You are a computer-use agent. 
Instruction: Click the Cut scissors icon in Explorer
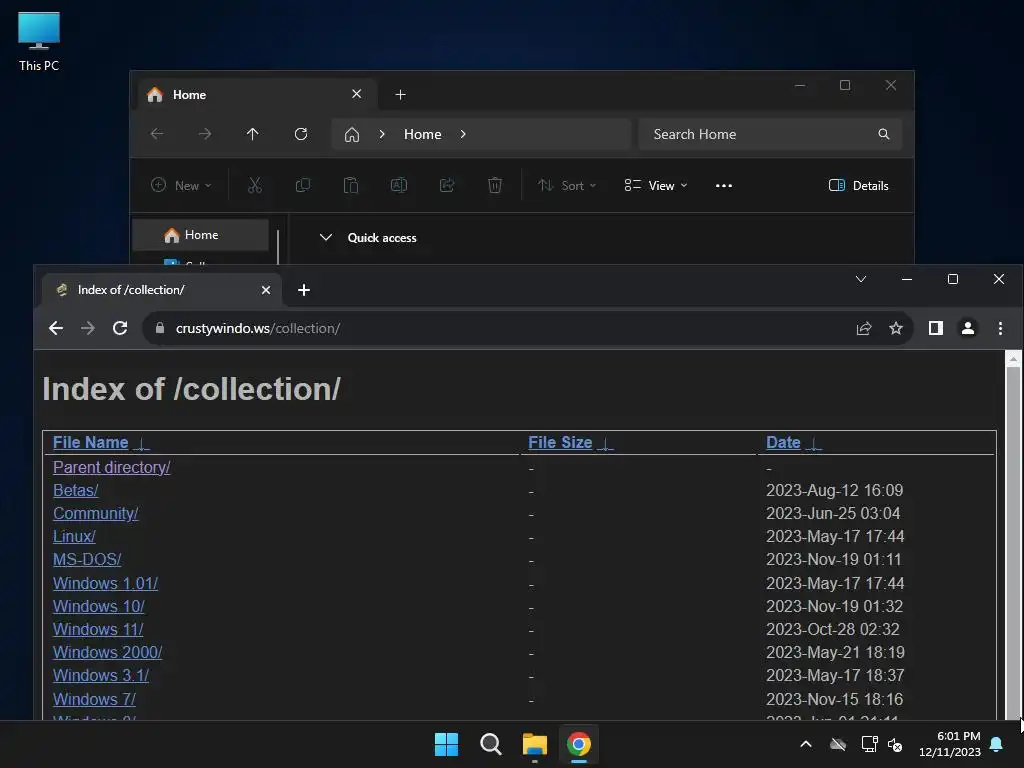tap(255, 185)
